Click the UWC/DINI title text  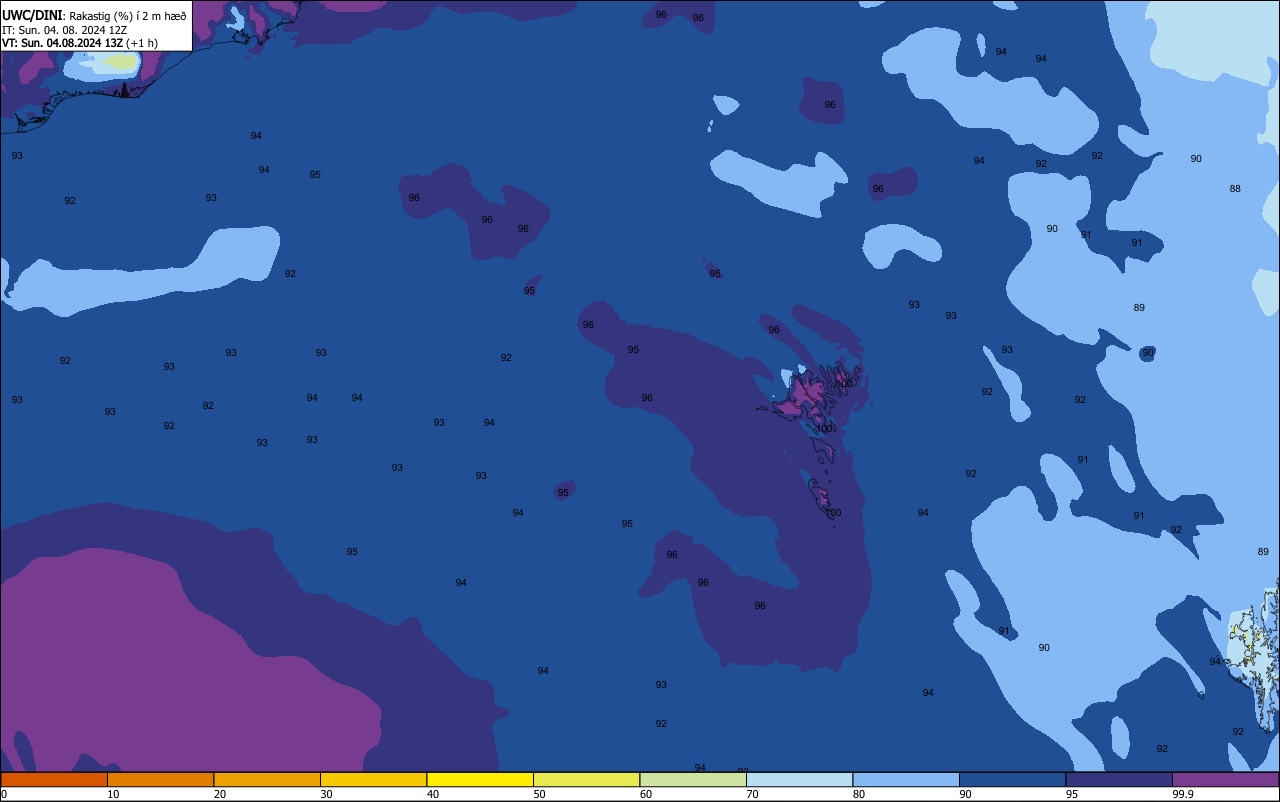[x=32, y=16]
